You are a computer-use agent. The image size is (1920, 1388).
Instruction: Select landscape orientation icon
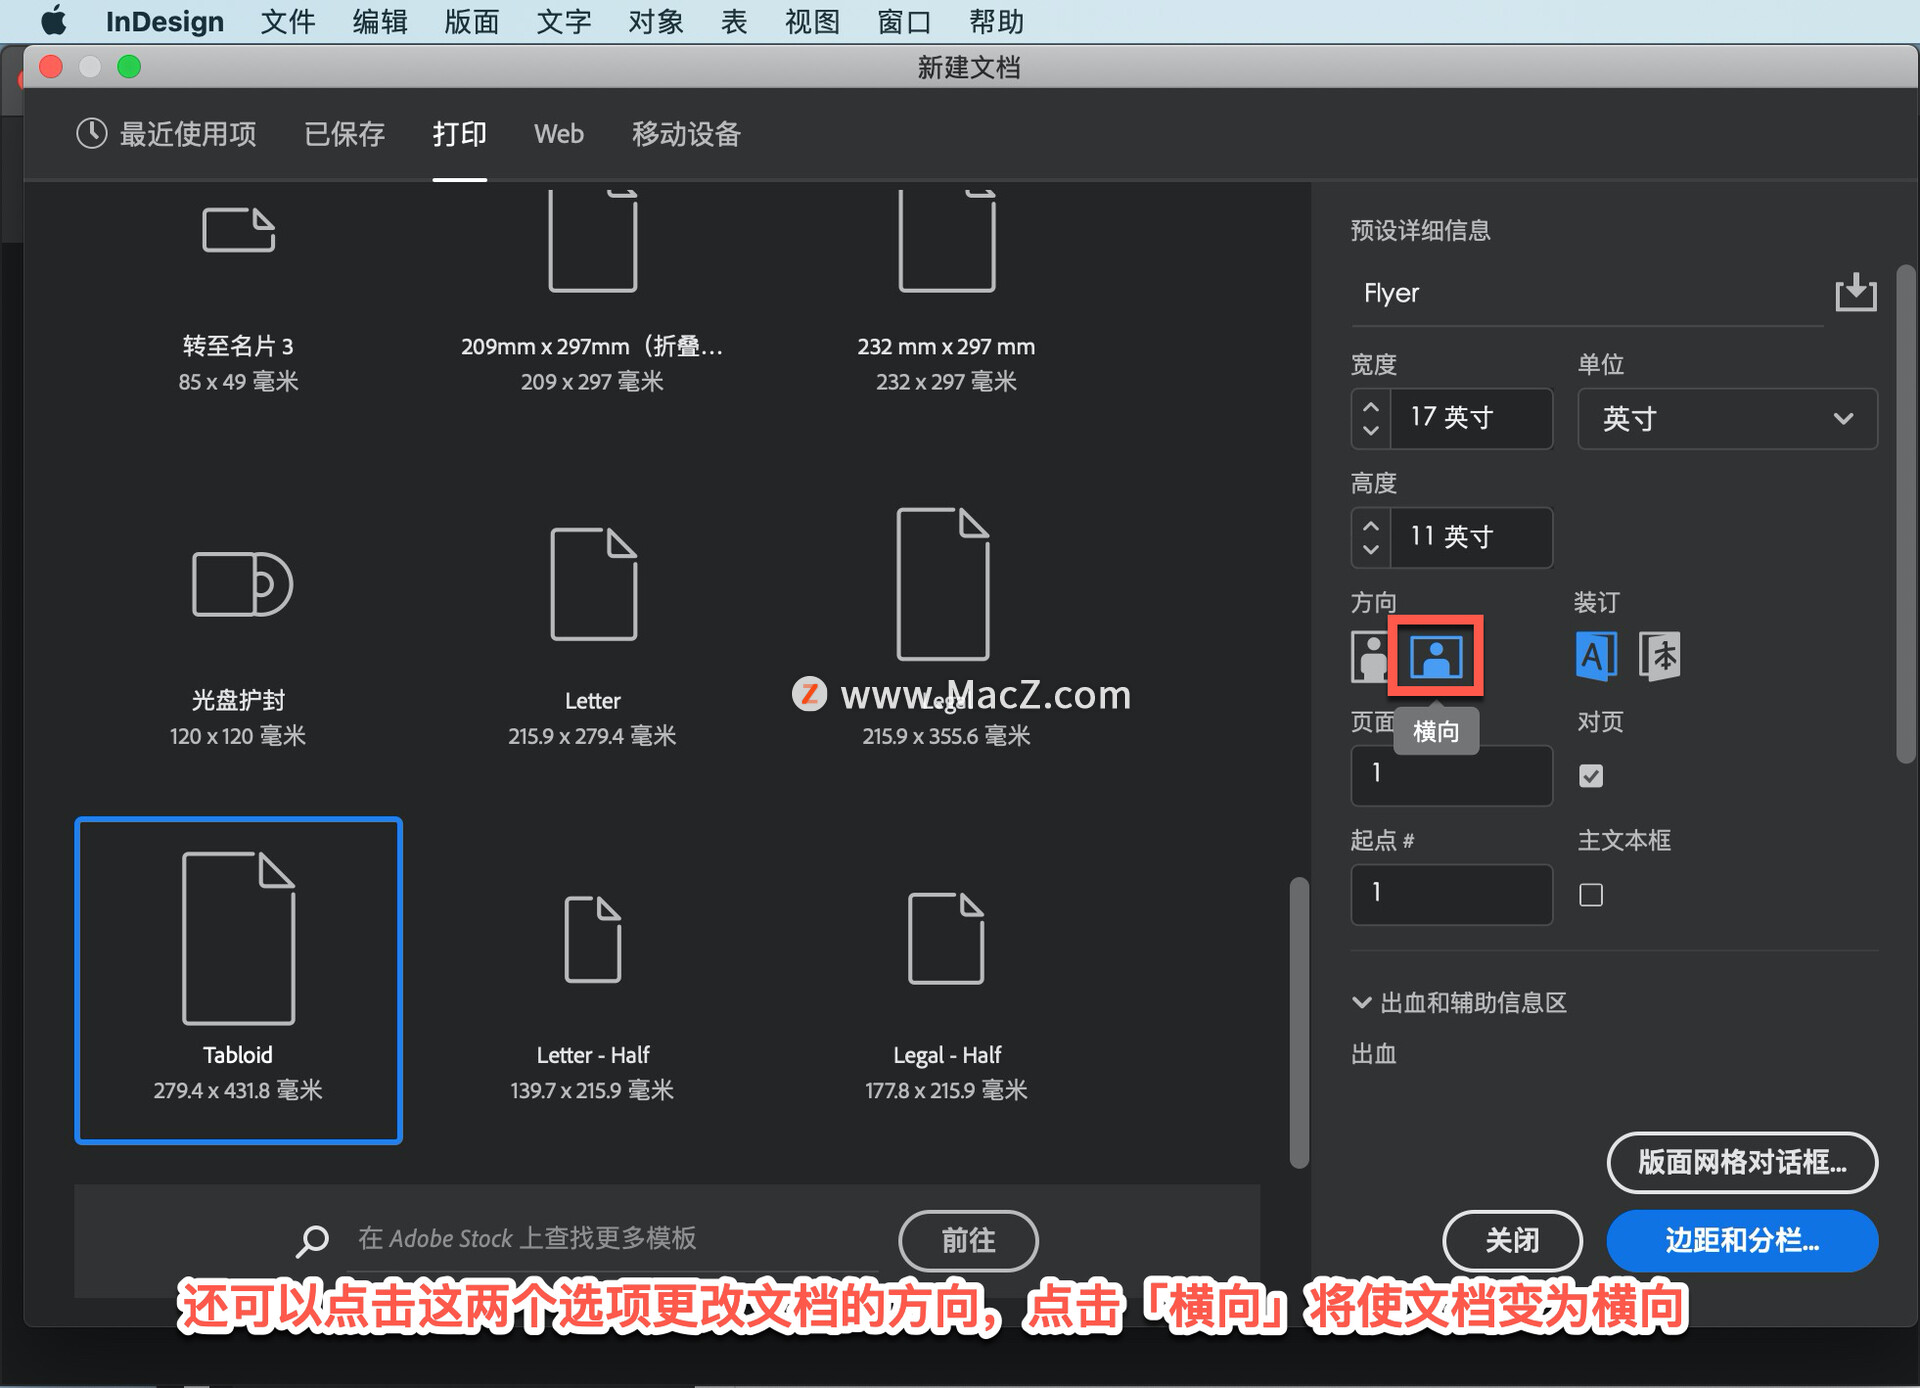(x=1435, y=657)
